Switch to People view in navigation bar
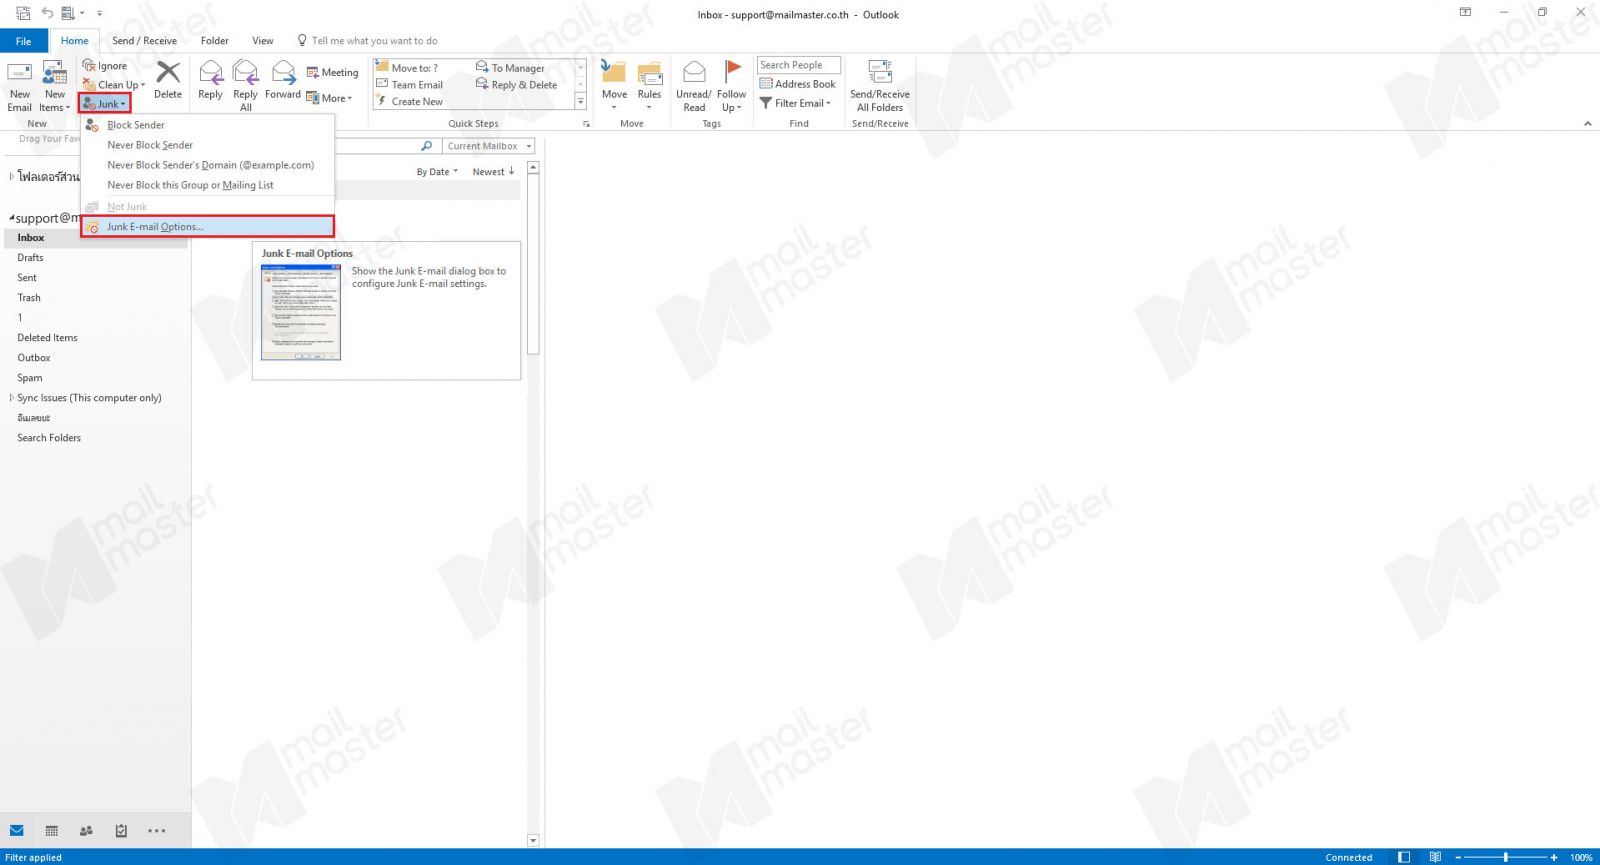This screenshot has height=865, width=1600. [x=86, y=830]
